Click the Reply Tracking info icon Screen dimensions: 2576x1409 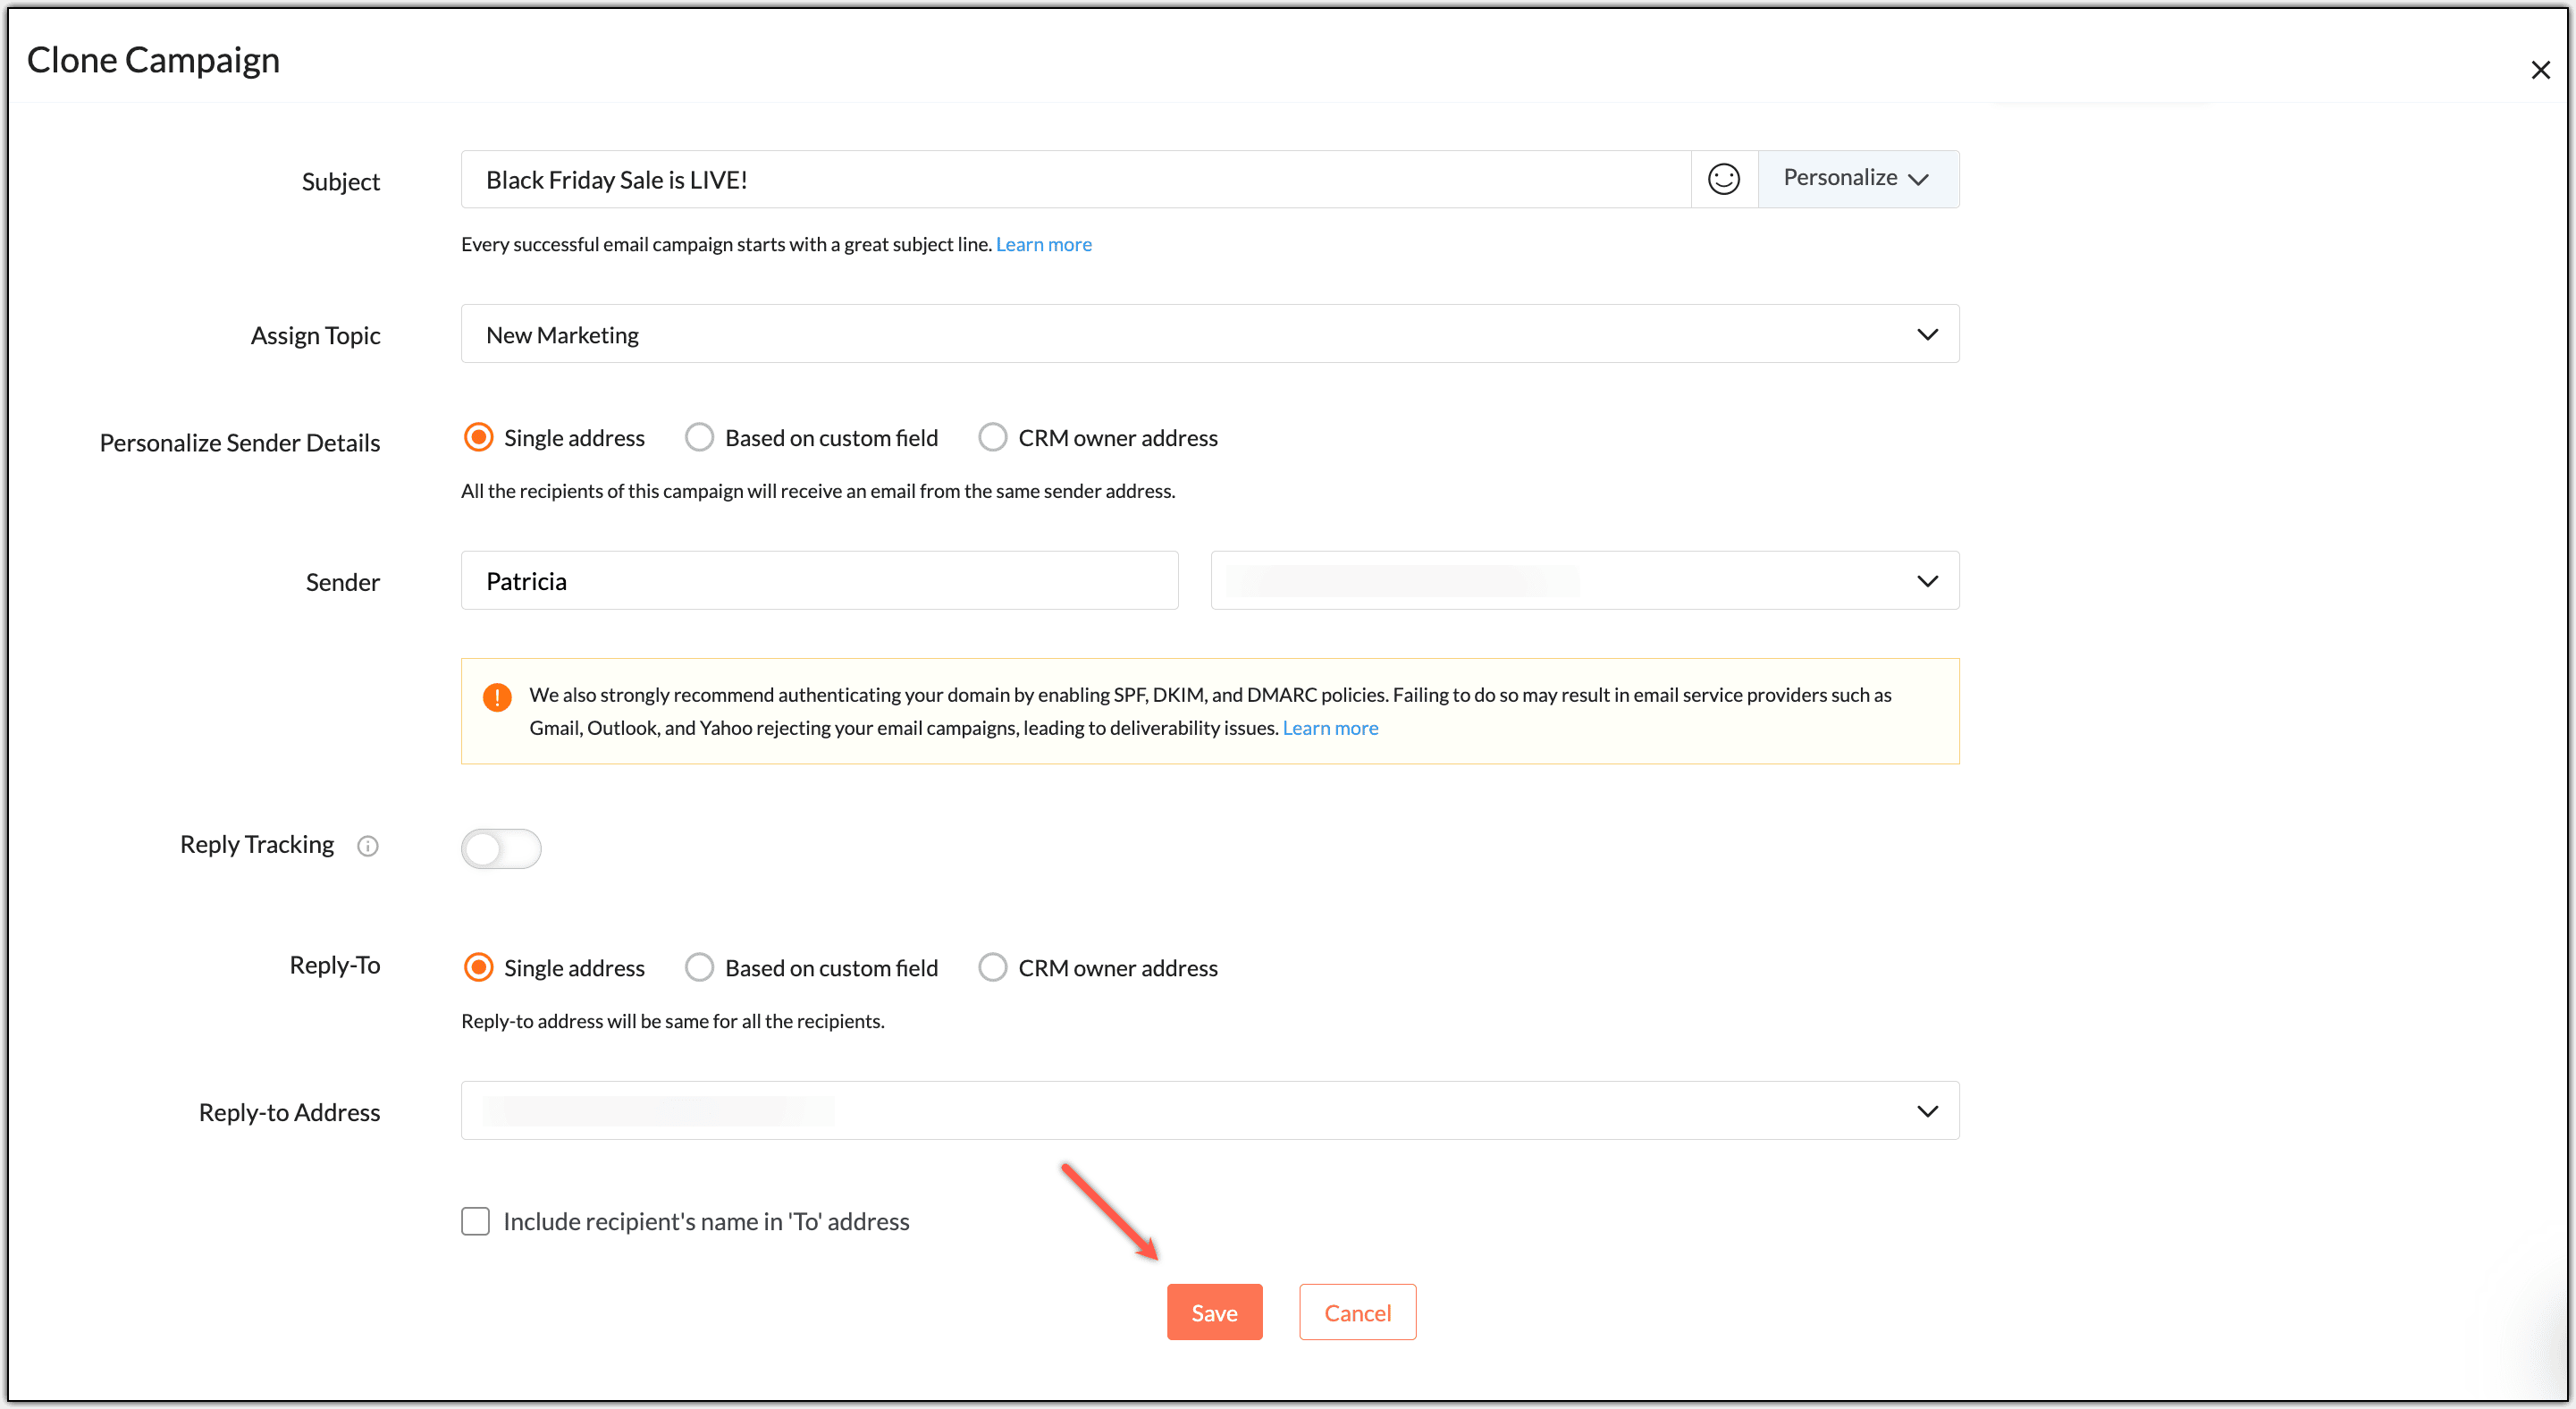coord(368,846)
